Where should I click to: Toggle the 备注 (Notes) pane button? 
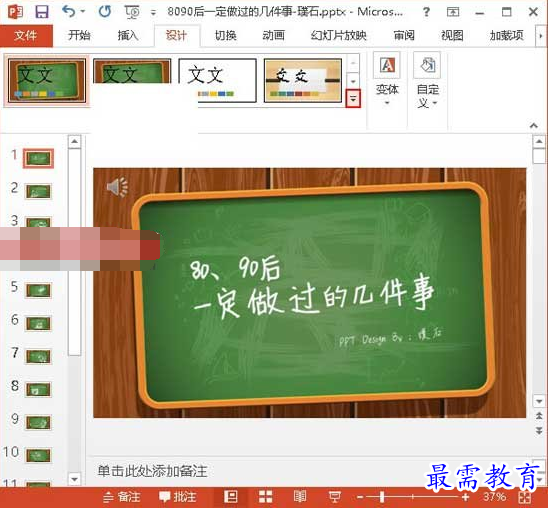coord(122,497)
